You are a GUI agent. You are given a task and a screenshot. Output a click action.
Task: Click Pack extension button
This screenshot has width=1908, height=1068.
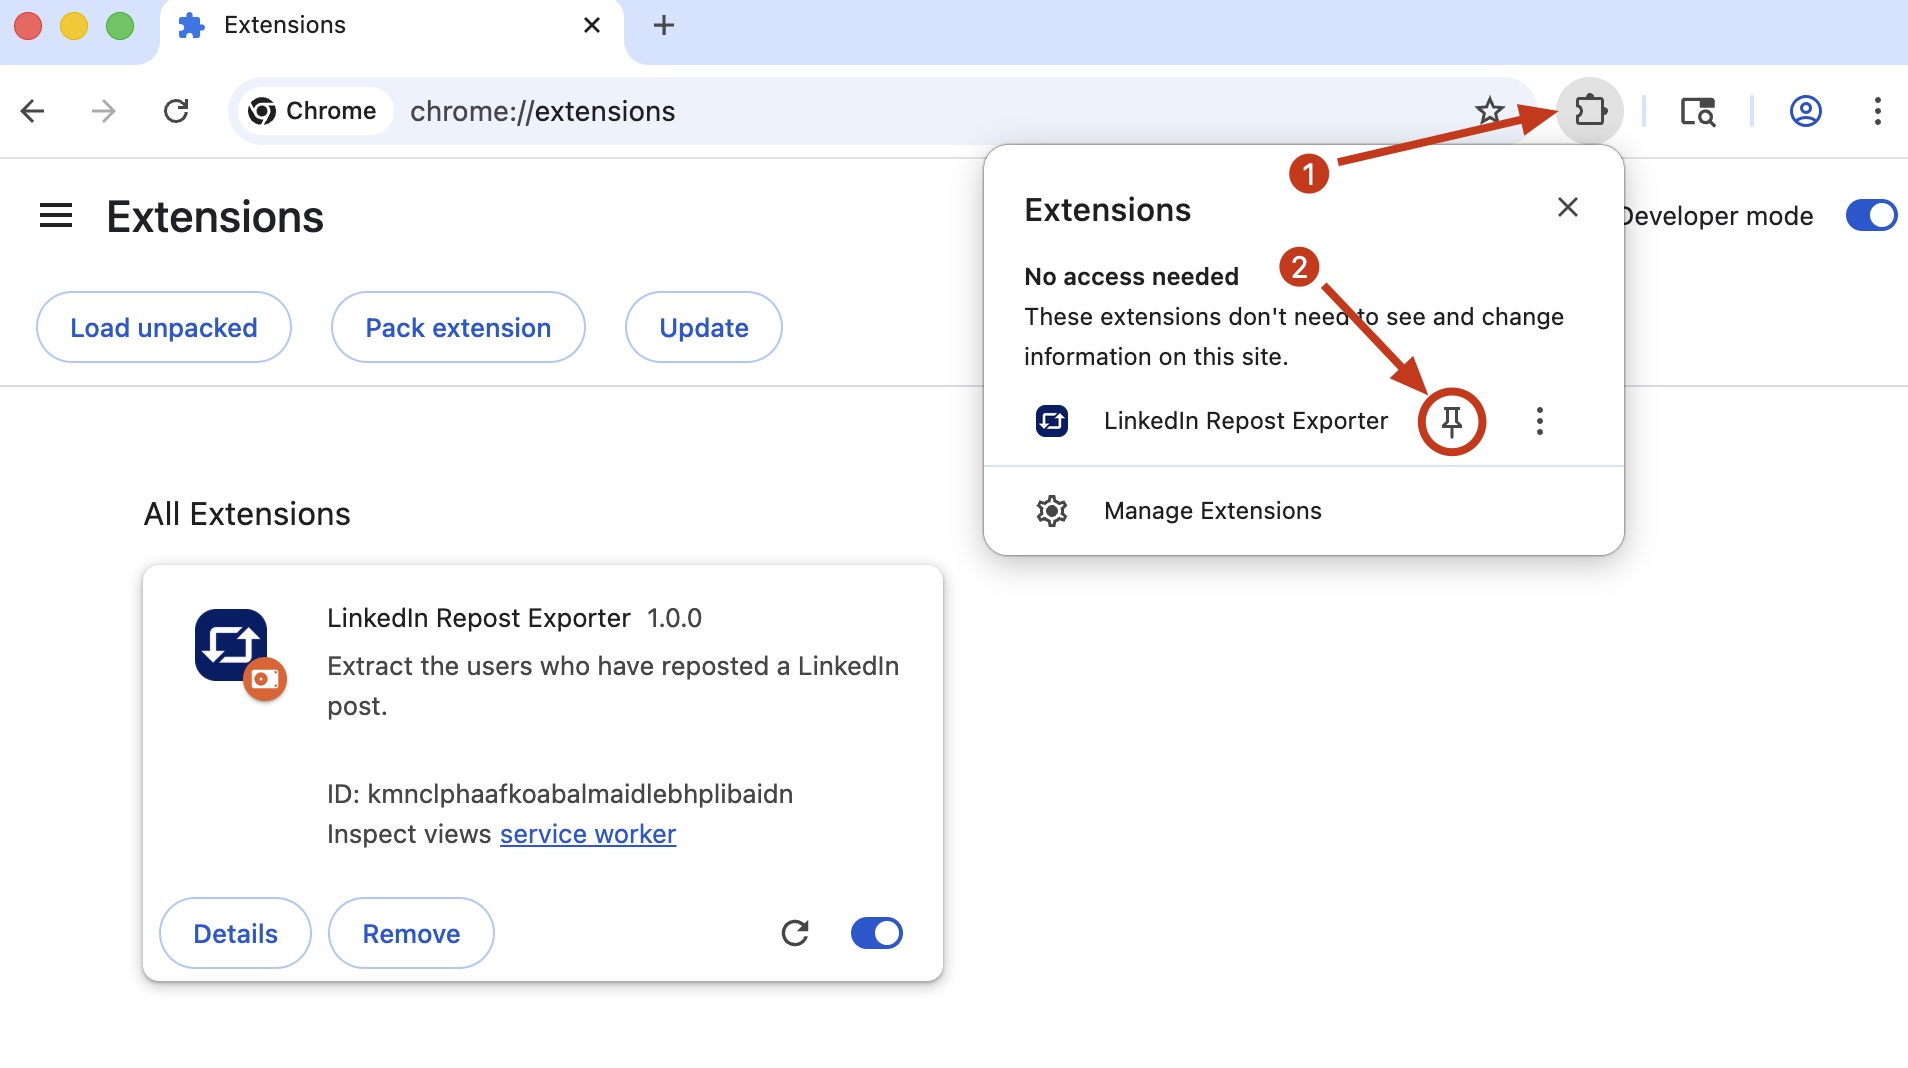point(458,327)
